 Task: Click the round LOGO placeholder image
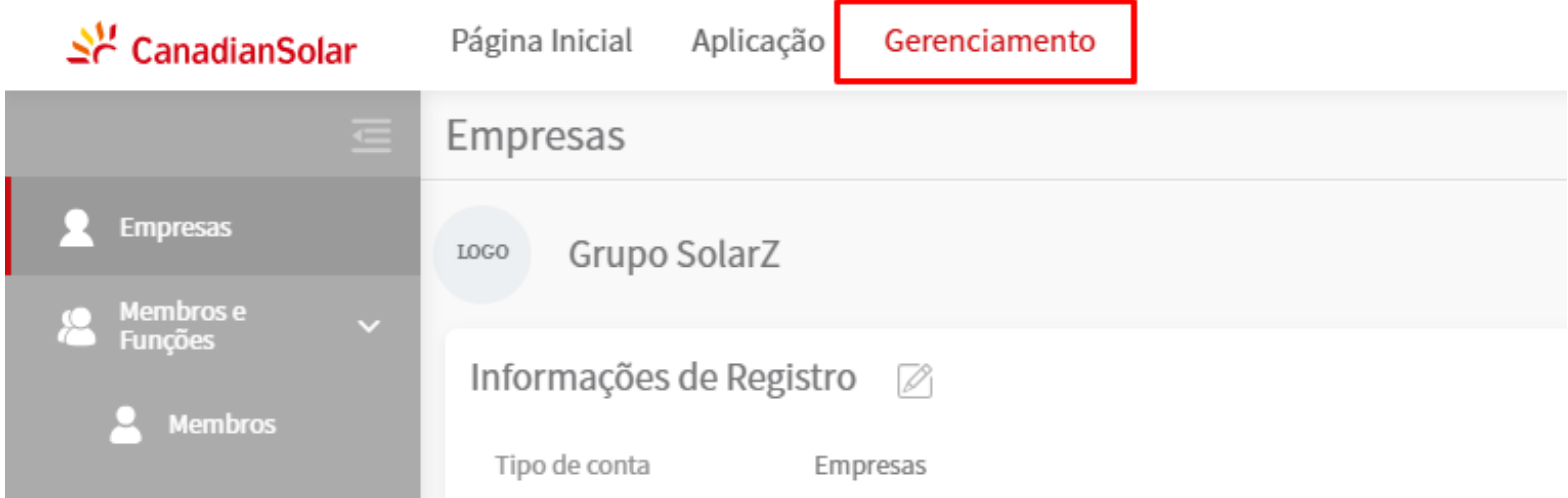[x=482, y=254]
